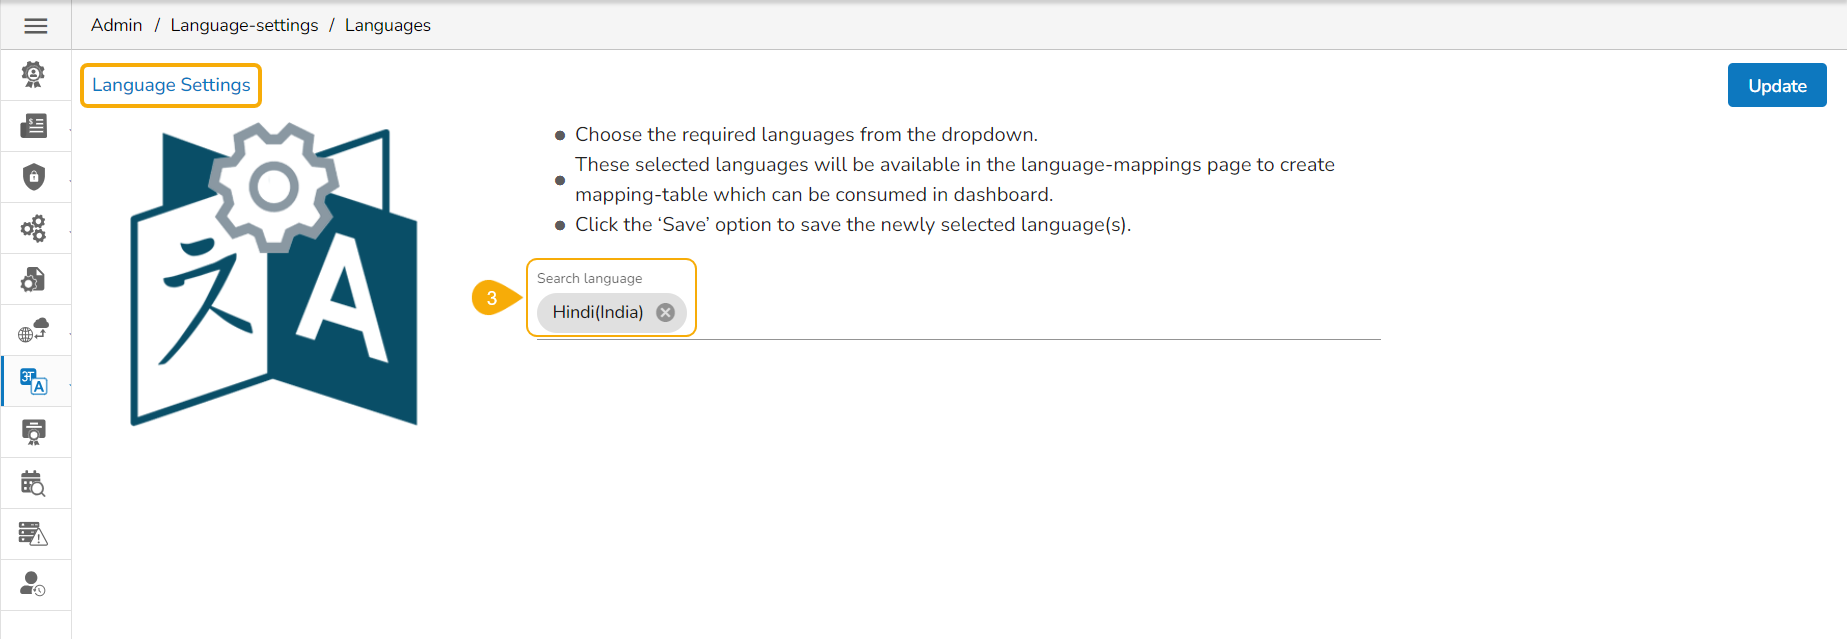Select the Language Settings tab heading
This screenshot has width=1847, height=639.
coord(171,85)
